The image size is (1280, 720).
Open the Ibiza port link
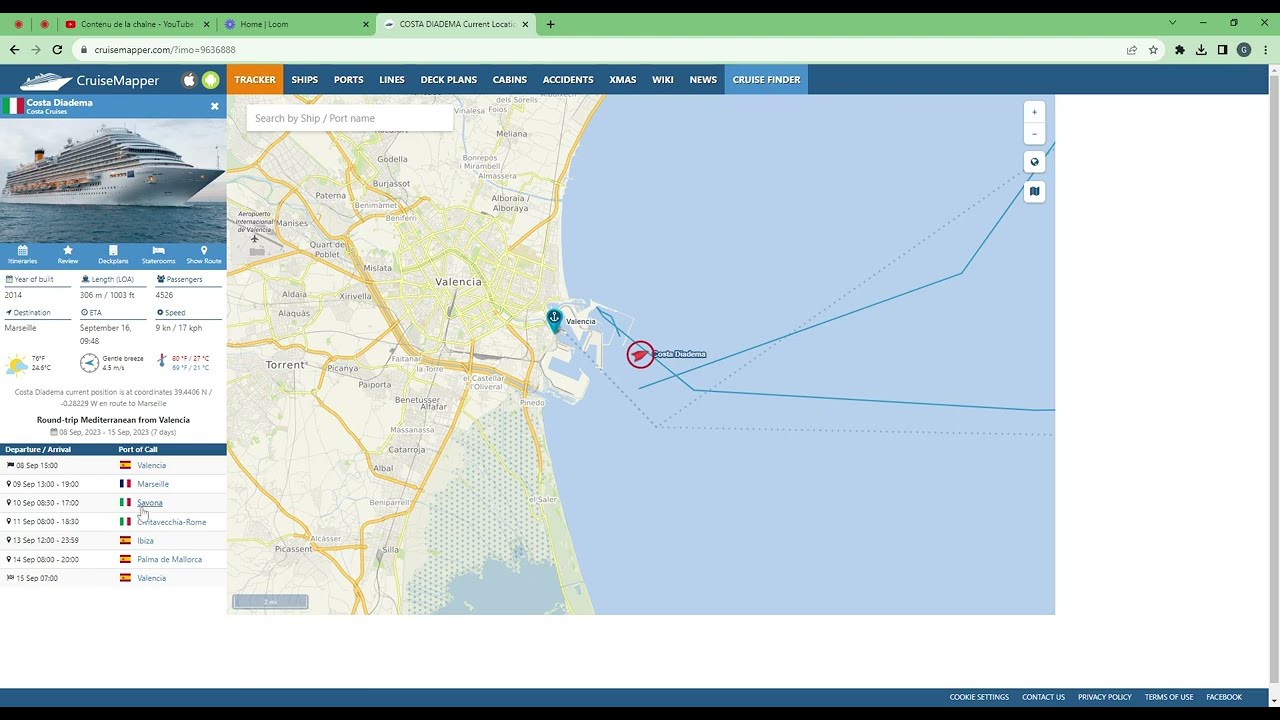point(145,541)
